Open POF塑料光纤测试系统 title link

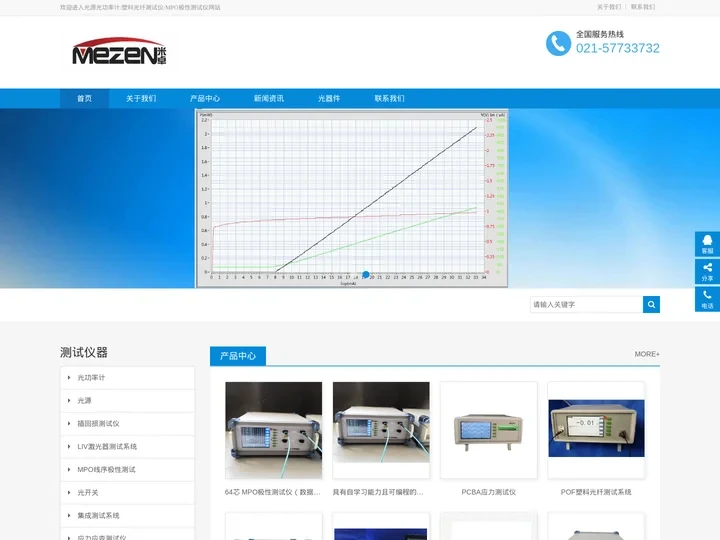tap(596, 492)
